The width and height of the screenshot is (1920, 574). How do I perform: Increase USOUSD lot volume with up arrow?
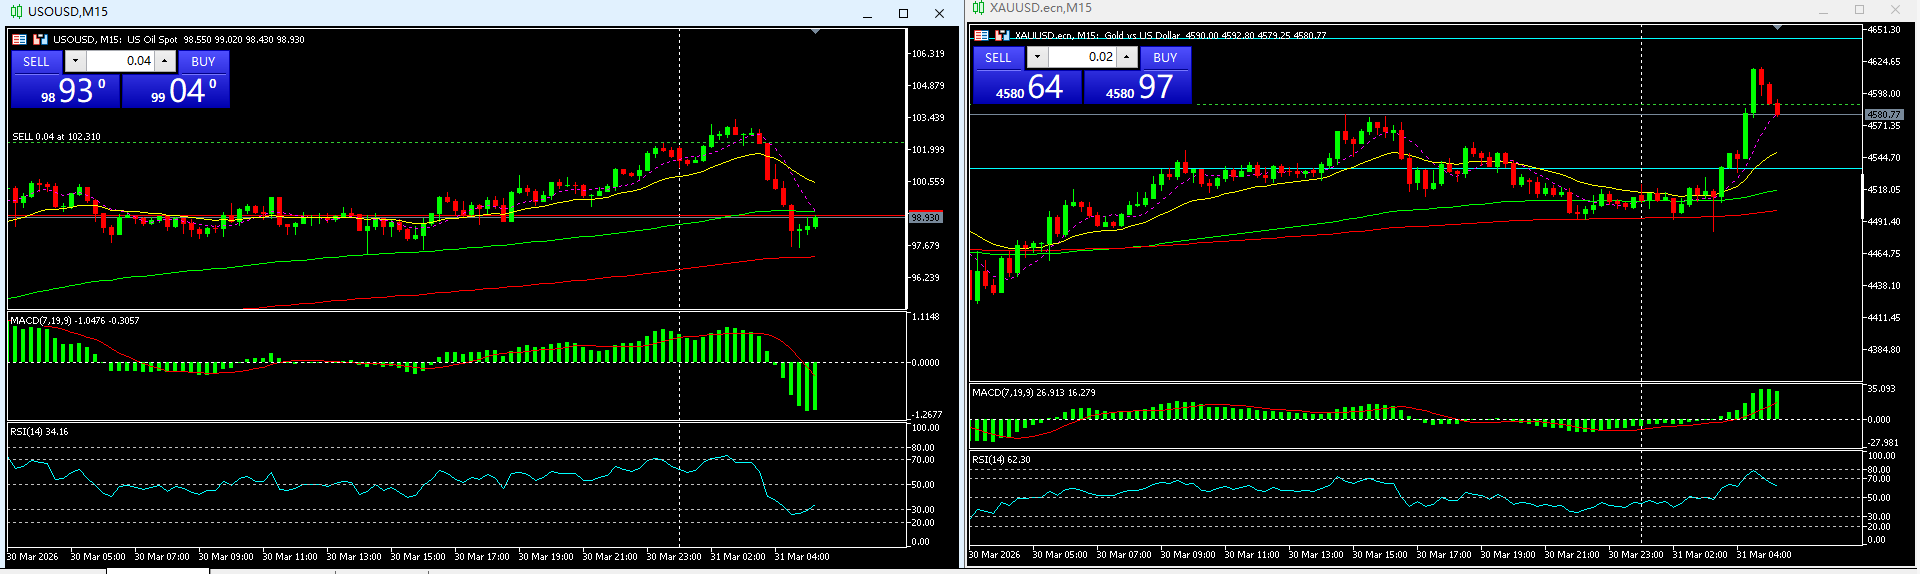[x=165, y=61]
